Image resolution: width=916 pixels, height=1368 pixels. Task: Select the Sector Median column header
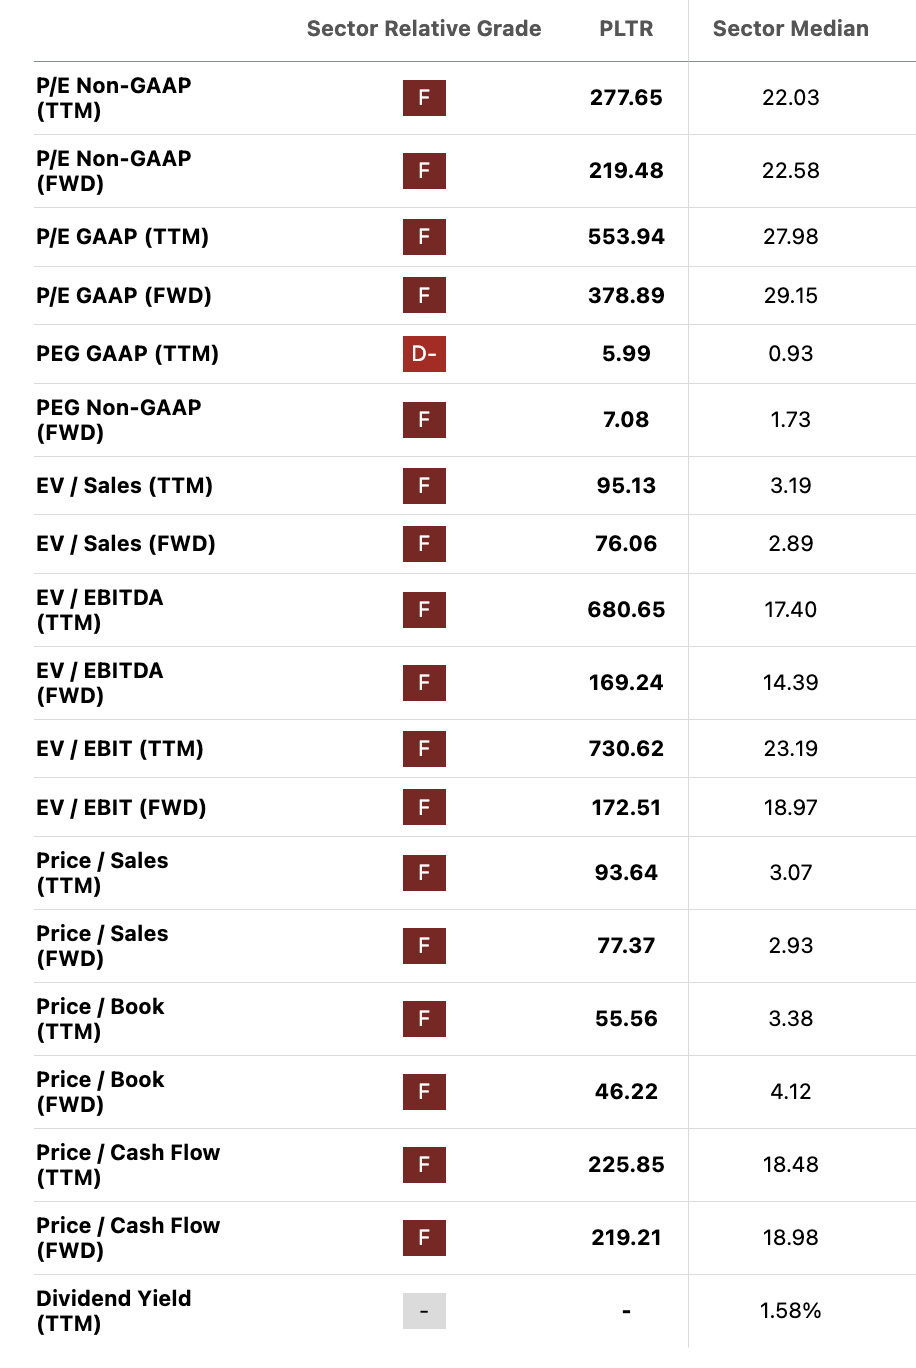click(x=791, y=29)
